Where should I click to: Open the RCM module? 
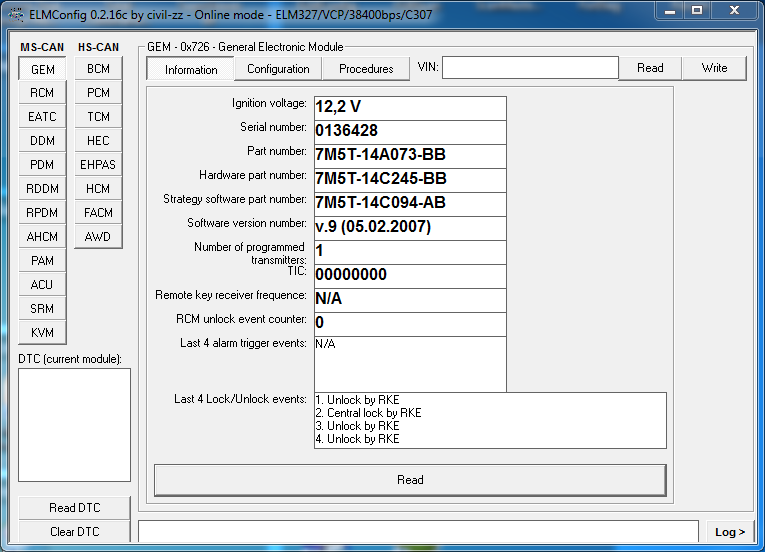(42, 93)
